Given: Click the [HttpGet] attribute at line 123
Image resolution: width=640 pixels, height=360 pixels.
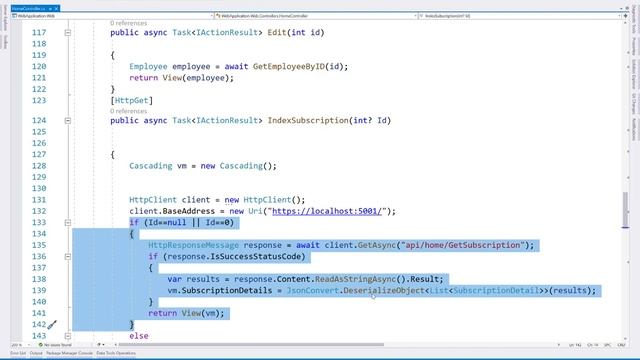Looking at the screenshot, I should 131,101.
